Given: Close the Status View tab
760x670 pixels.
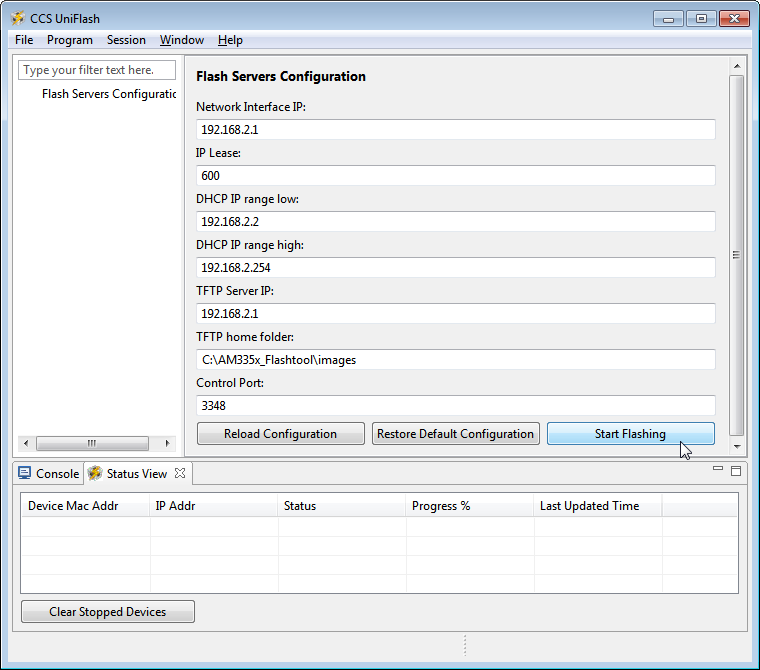Looking at the screenshot, I should click(180, 473).
